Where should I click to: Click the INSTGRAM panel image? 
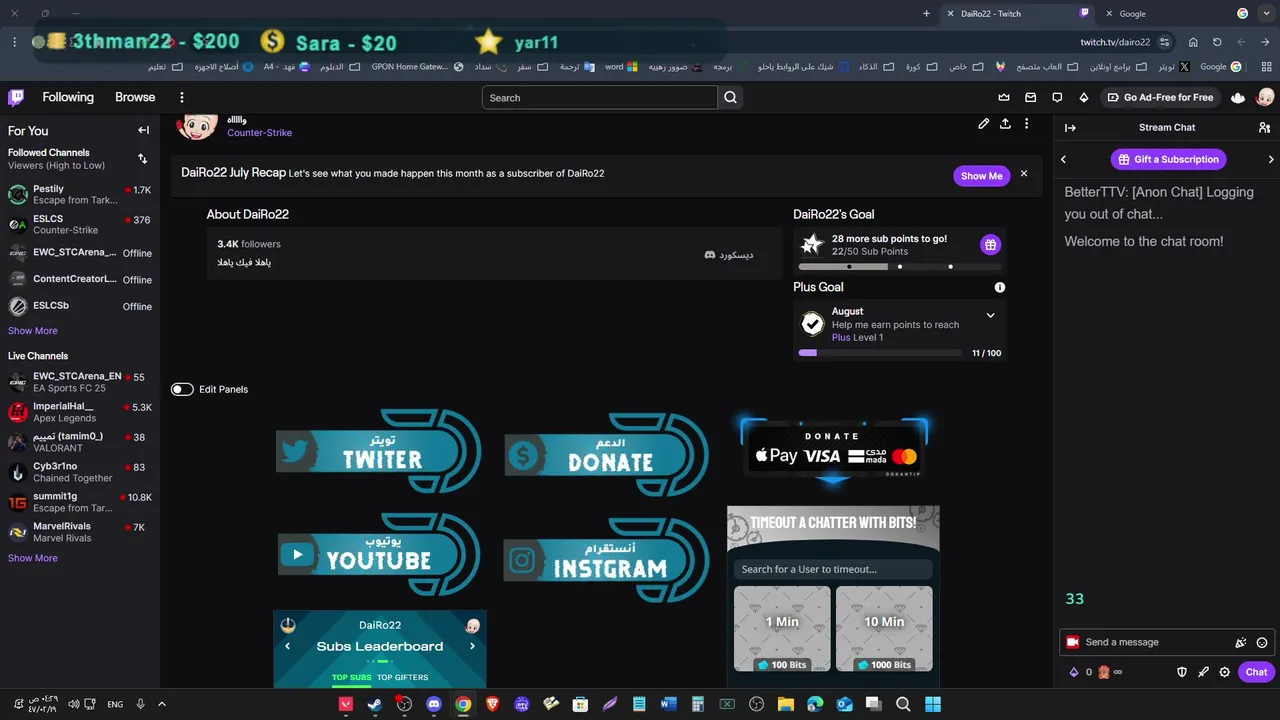[607, 561]
